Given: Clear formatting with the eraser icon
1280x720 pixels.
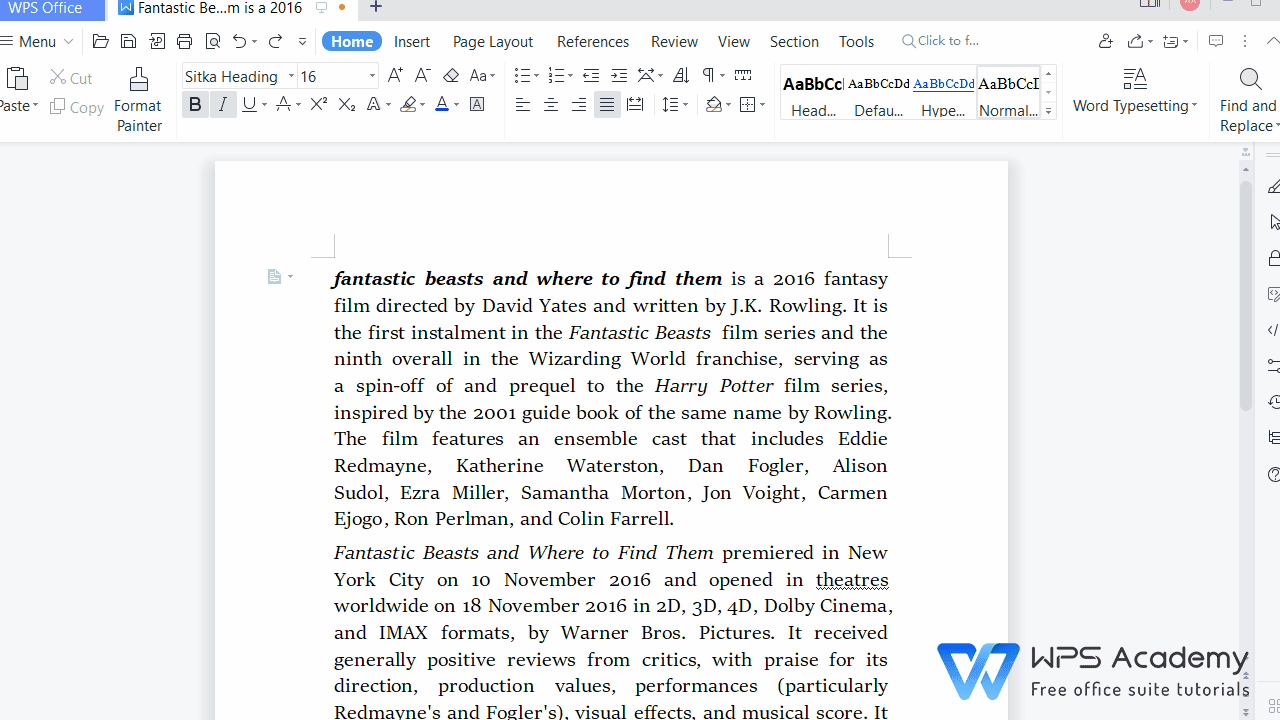Looking at the screenshot, I should pyautogui.click(x=451, y=76).
